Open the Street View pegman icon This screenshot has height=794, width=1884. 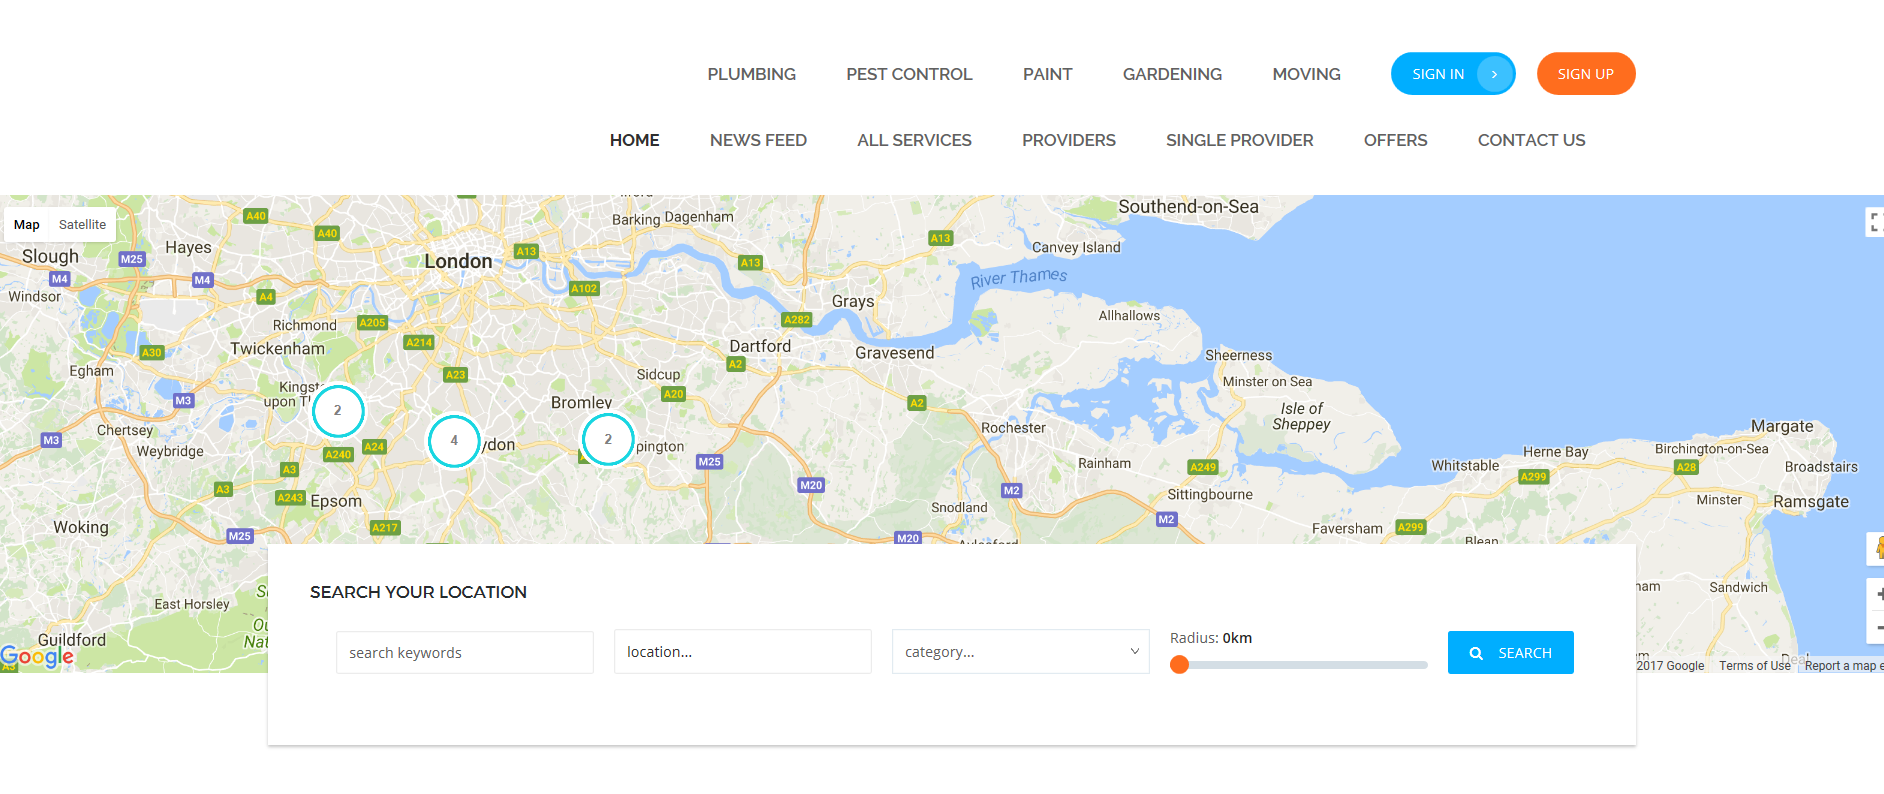point(1878,548)
